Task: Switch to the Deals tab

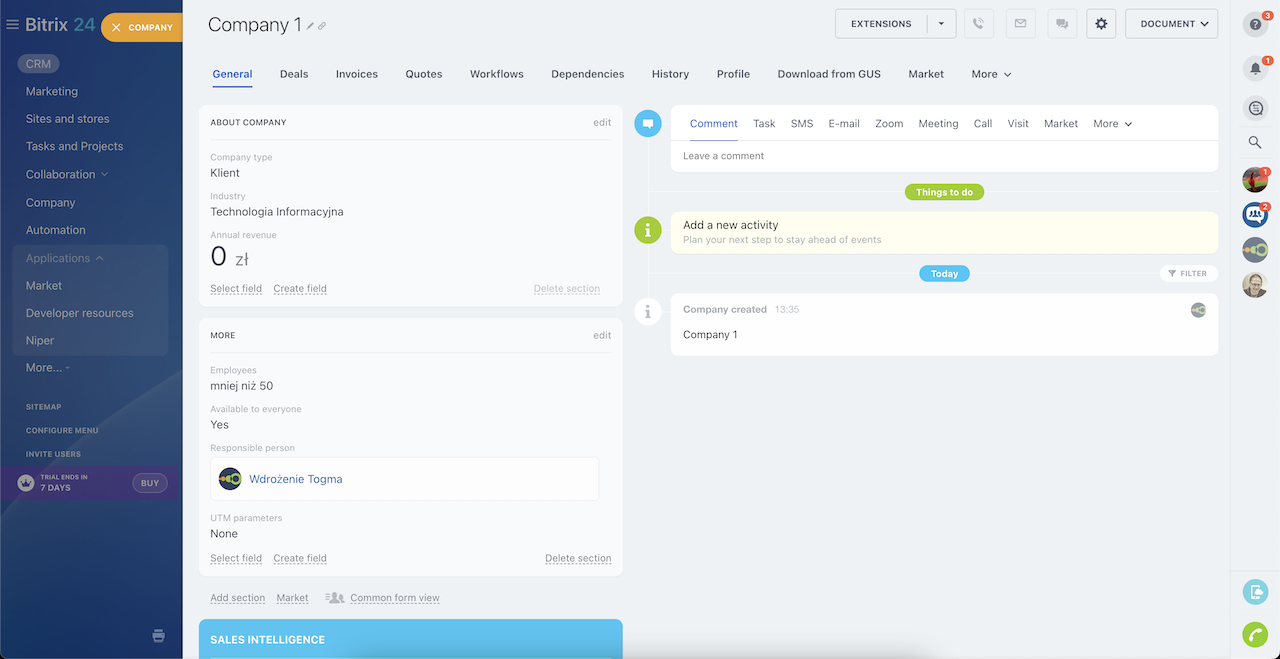Action: point(294,74)
